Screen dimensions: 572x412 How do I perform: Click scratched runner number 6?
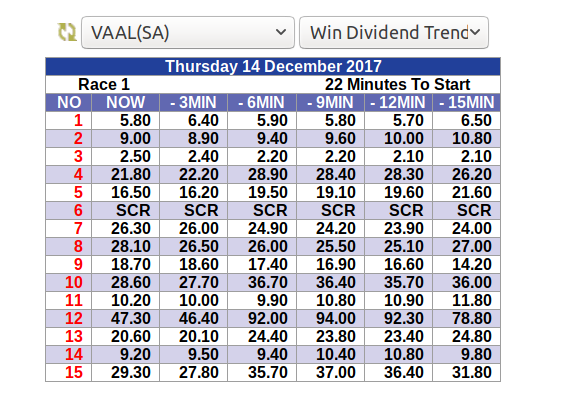click(78, 210)
